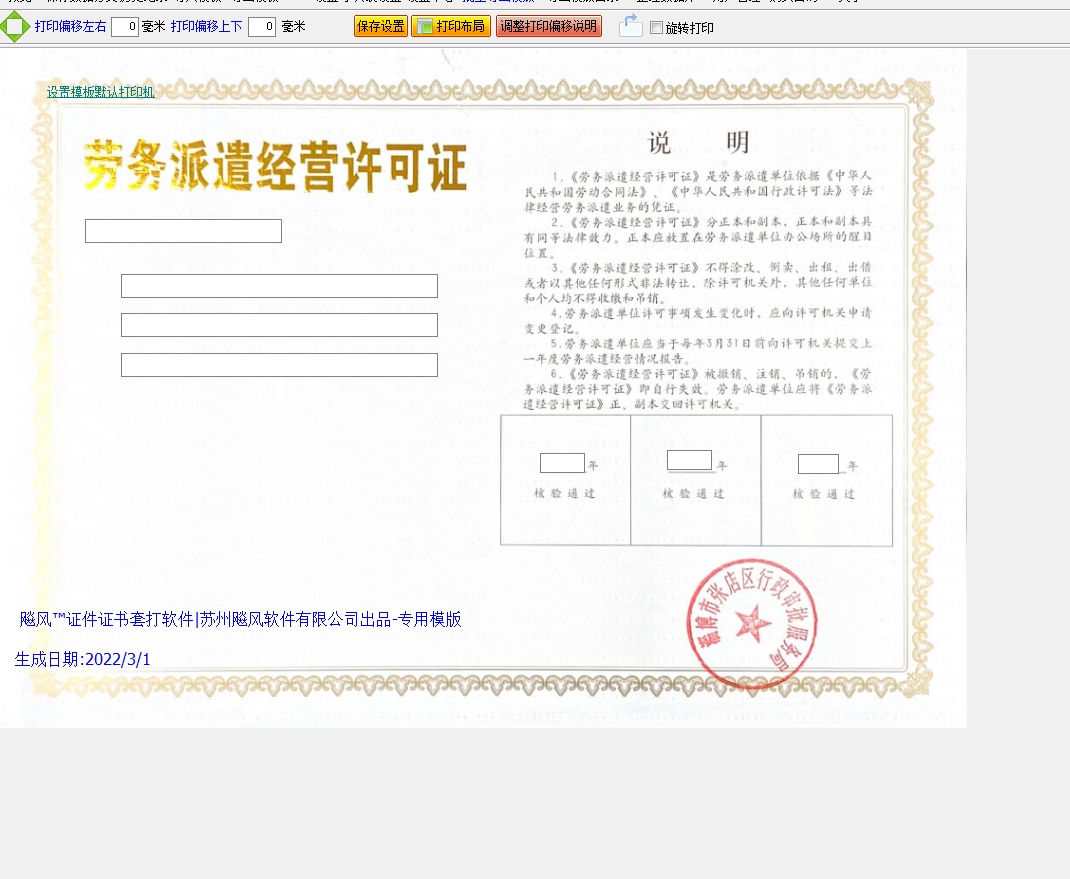Click the year box in right 核验通过 cell

click(818, 464)
